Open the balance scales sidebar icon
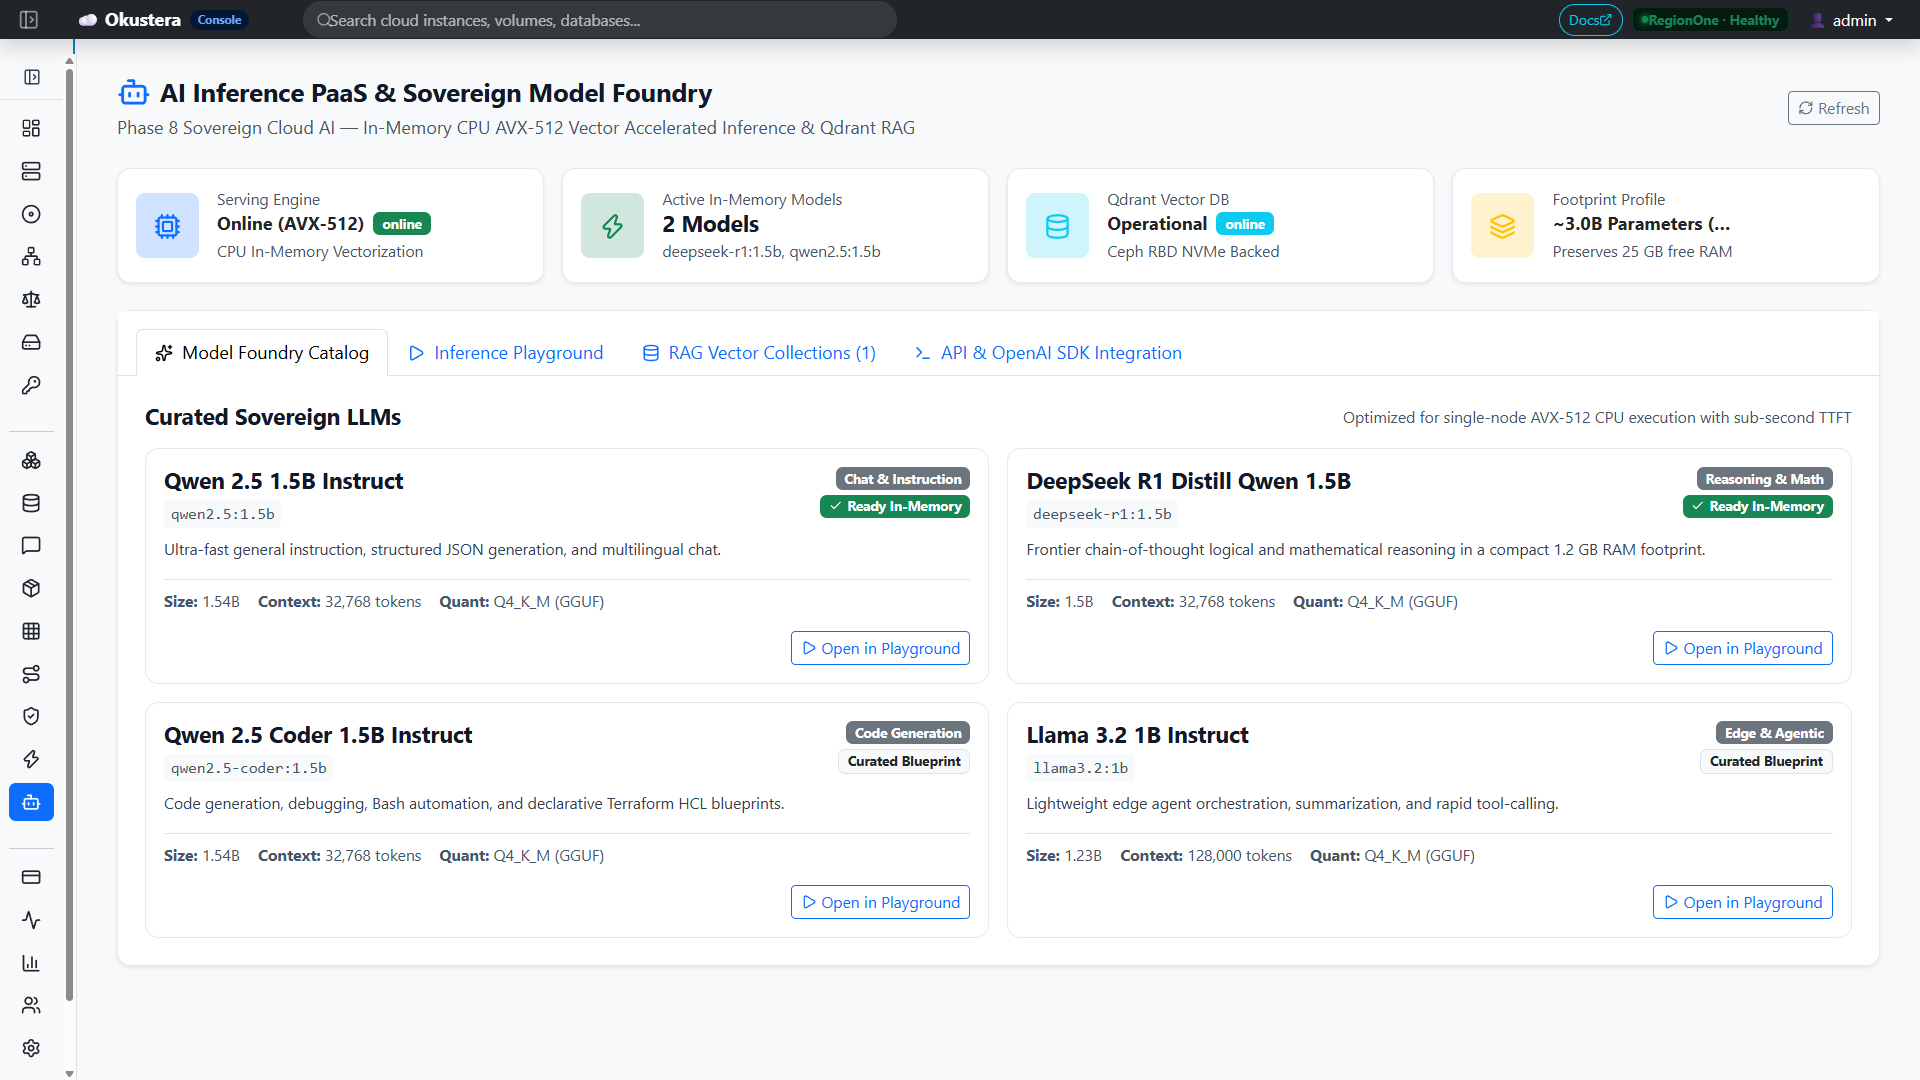 click(31, 300)
